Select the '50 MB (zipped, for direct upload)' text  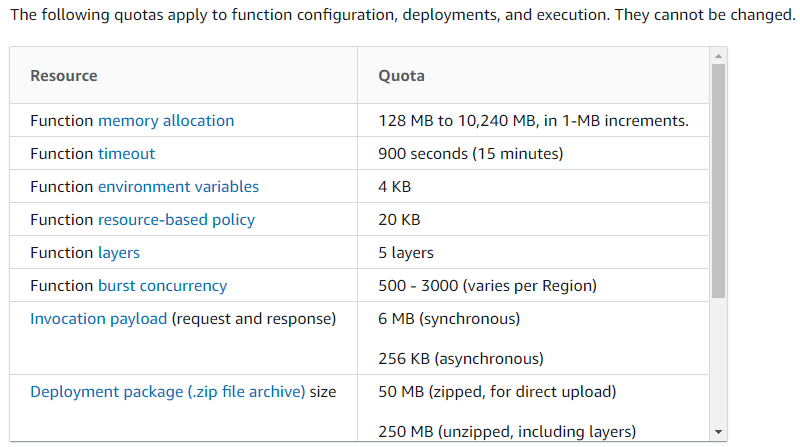pyautogui.click(x=497, y=392)
